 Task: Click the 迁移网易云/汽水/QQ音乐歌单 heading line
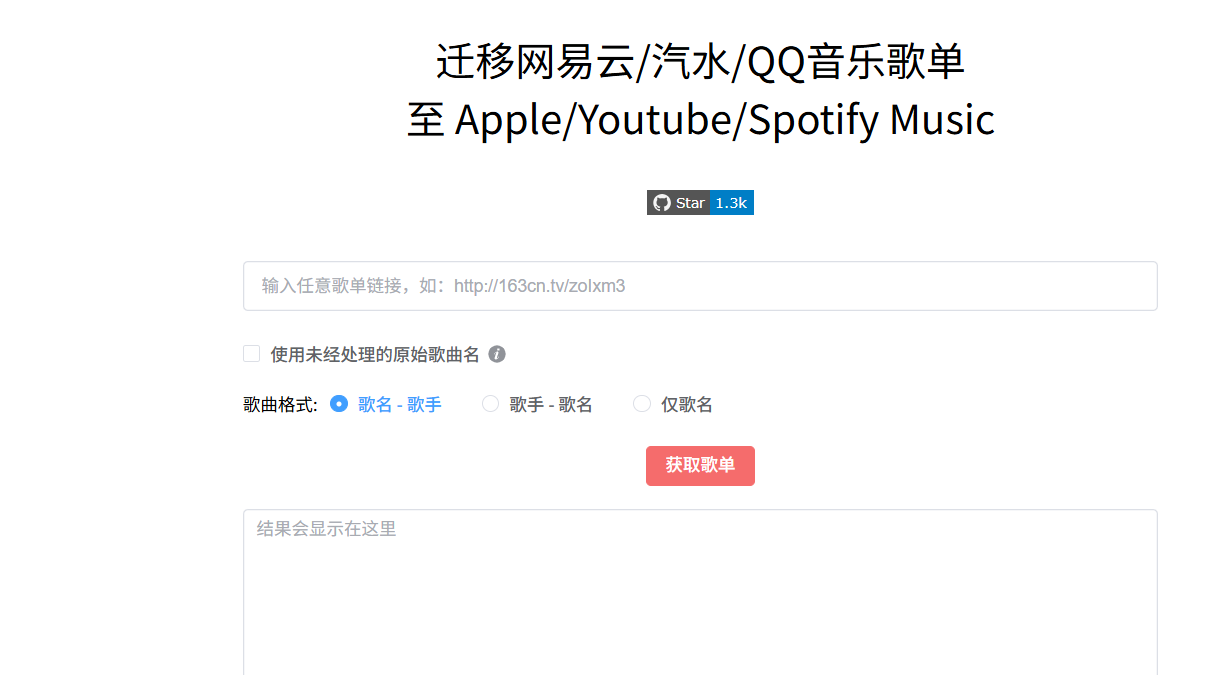[700, 62]
